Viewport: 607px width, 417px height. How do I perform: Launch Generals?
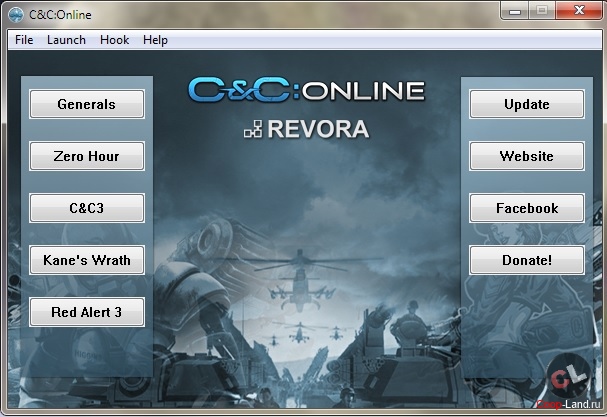click(x=87, y=104)
